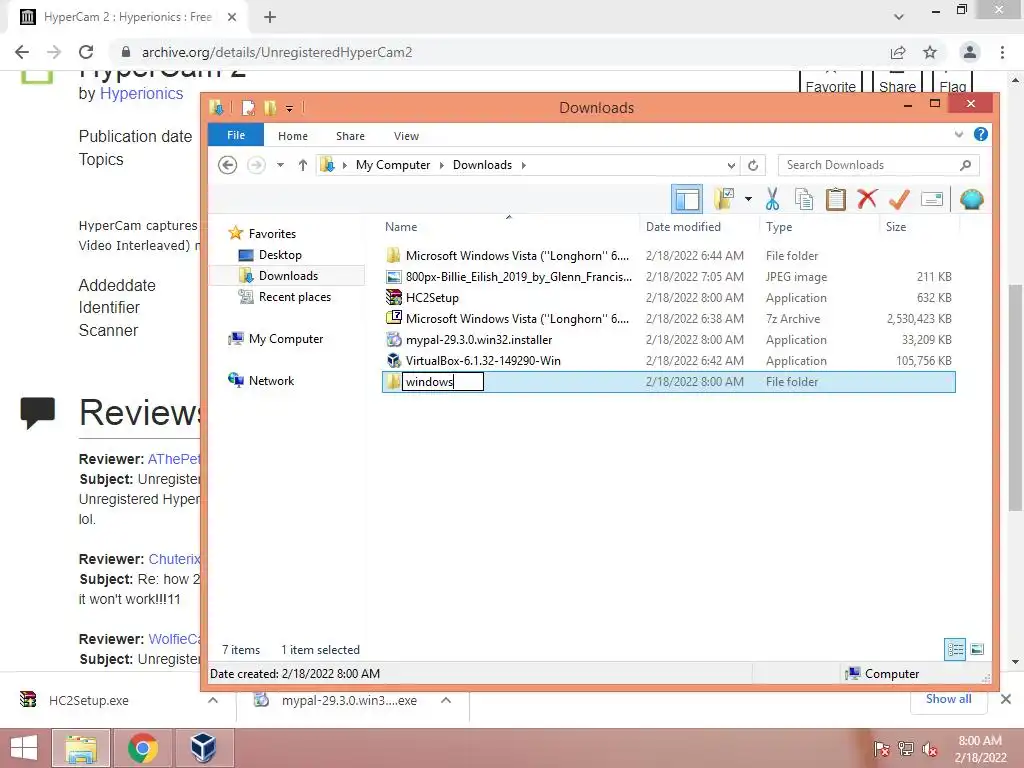This screenshot has width=1024, height=768.
Task: Select the Microsoft Windows Vista Longhorn file folder
Action: pyautogui.click(x=669, y=256)
